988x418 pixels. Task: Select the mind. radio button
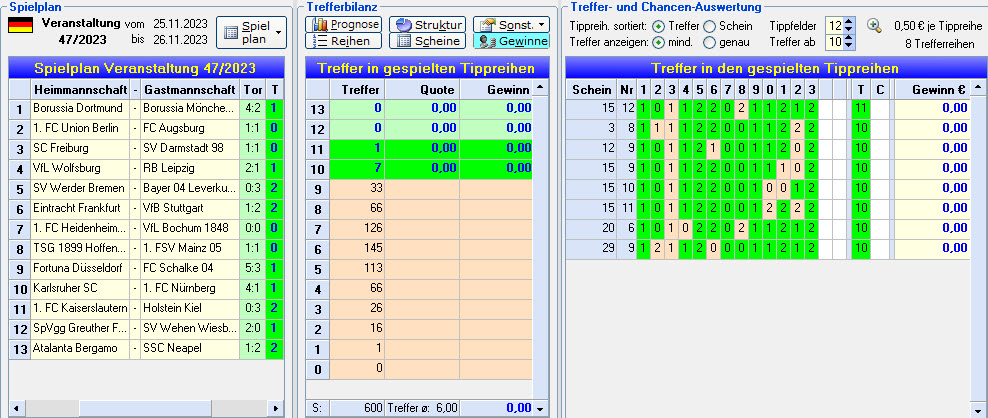tap(658, 43)
